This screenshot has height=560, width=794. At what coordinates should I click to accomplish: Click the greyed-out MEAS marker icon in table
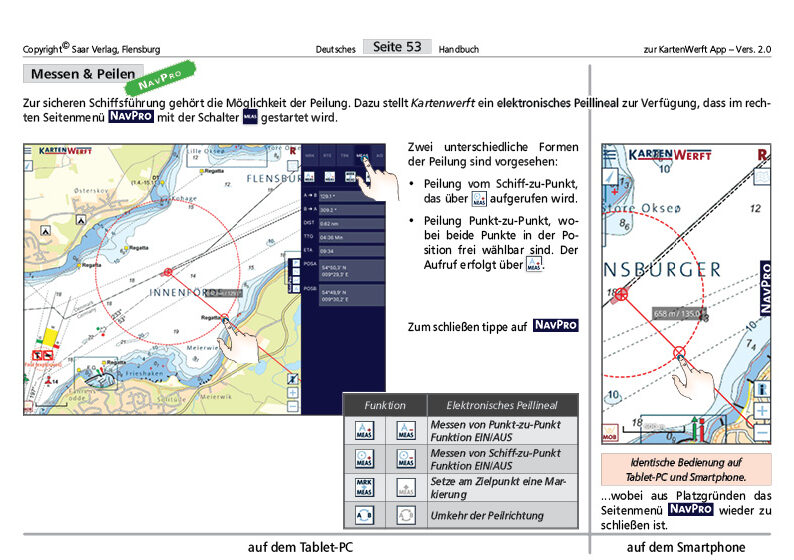pyautogui.click(x=406, y=487)
